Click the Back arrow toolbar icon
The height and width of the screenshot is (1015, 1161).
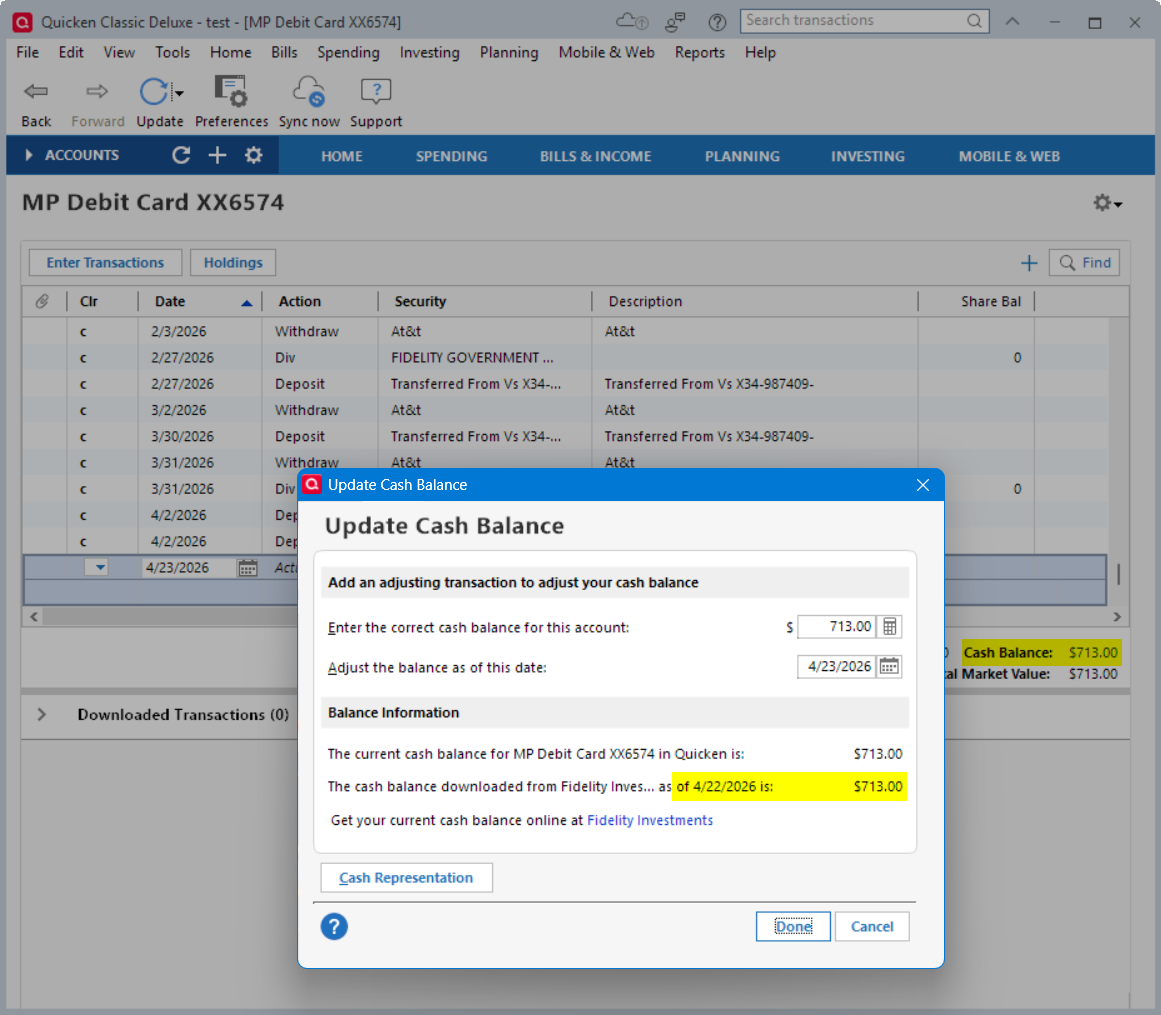(36, 91)
